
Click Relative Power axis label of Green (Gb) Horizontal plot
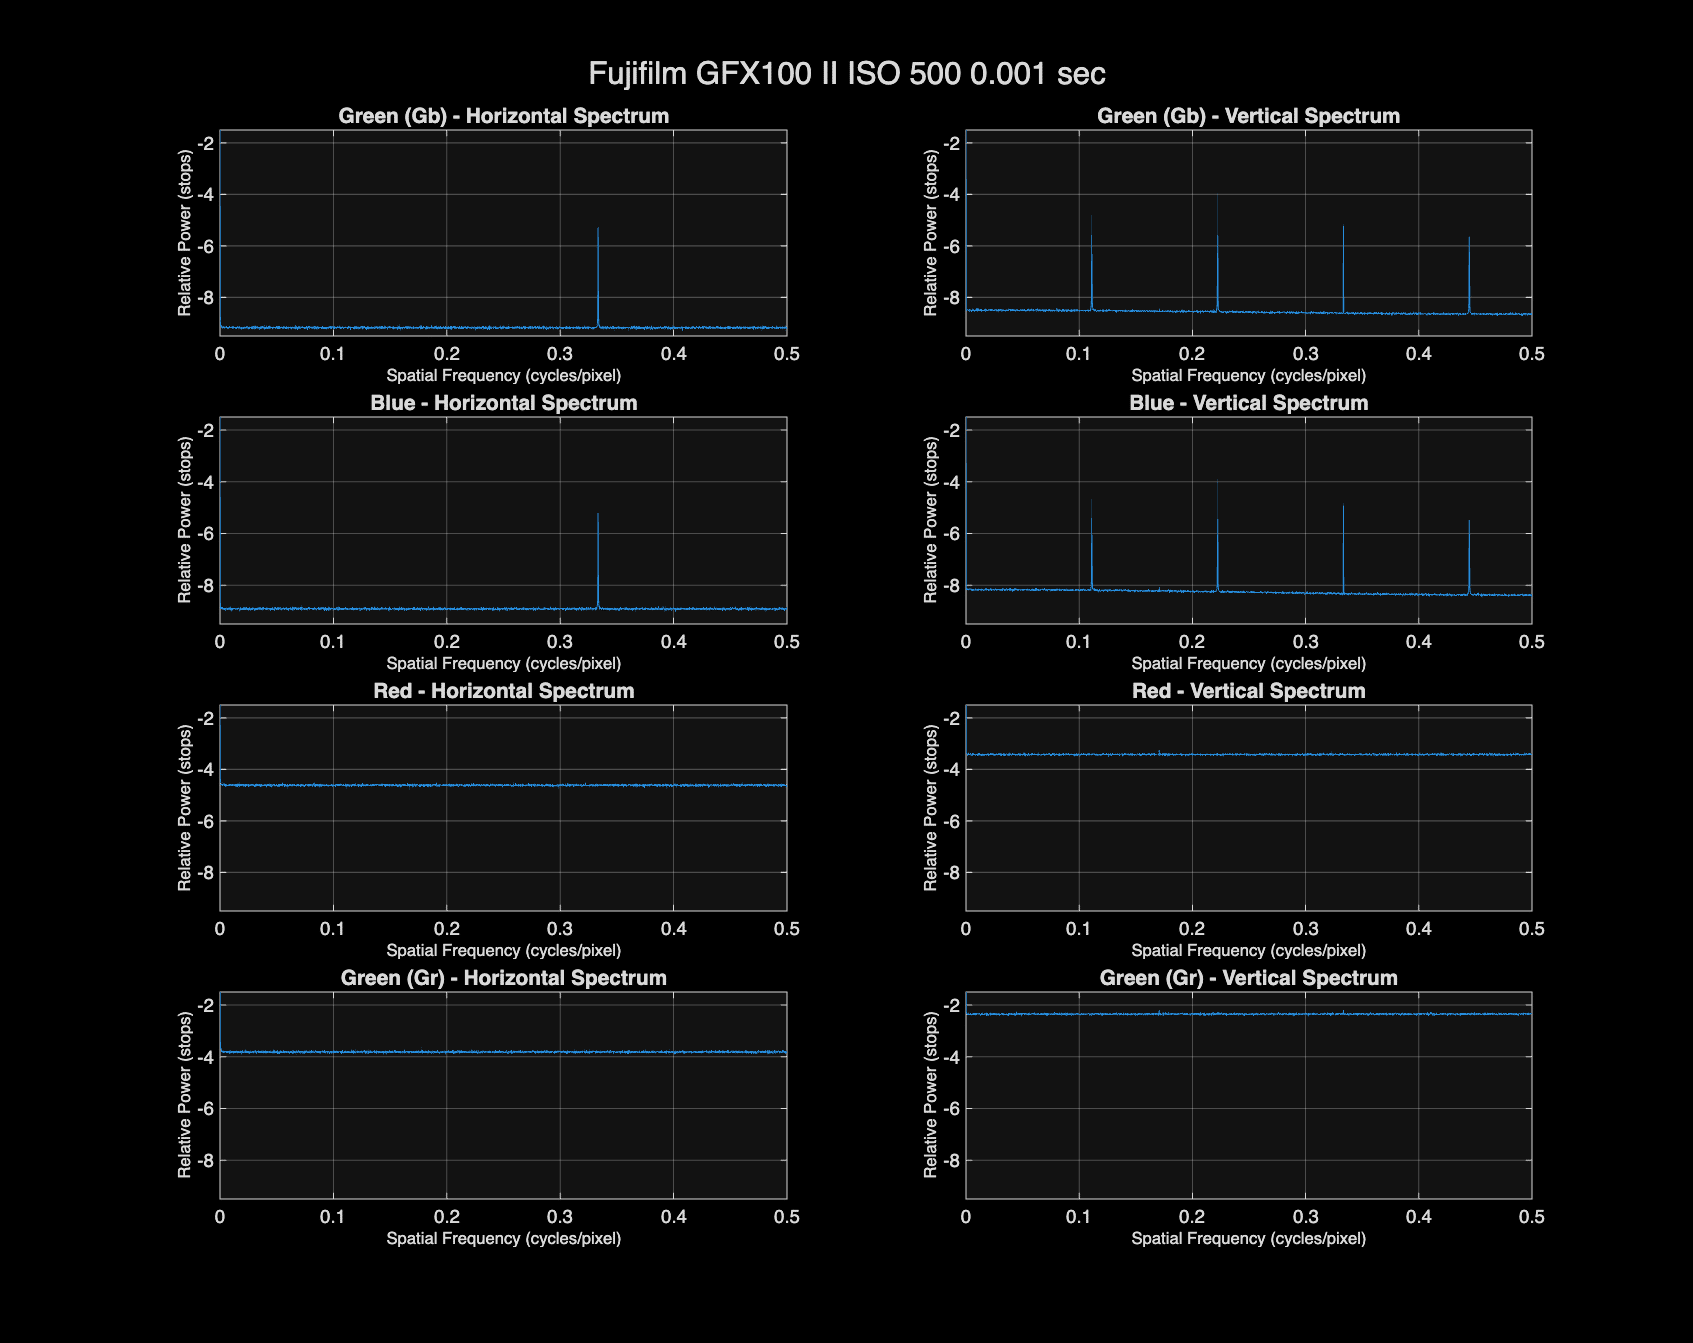(x=185, y=233)
